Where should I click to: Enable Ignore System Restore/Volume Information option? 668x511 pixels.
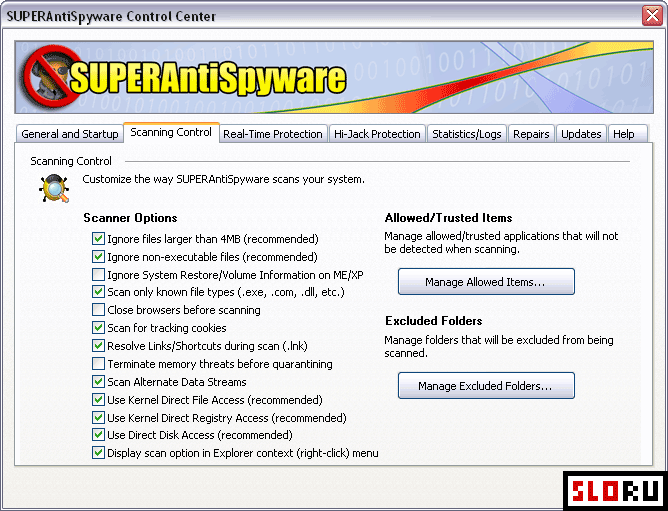tap(98, 274)
